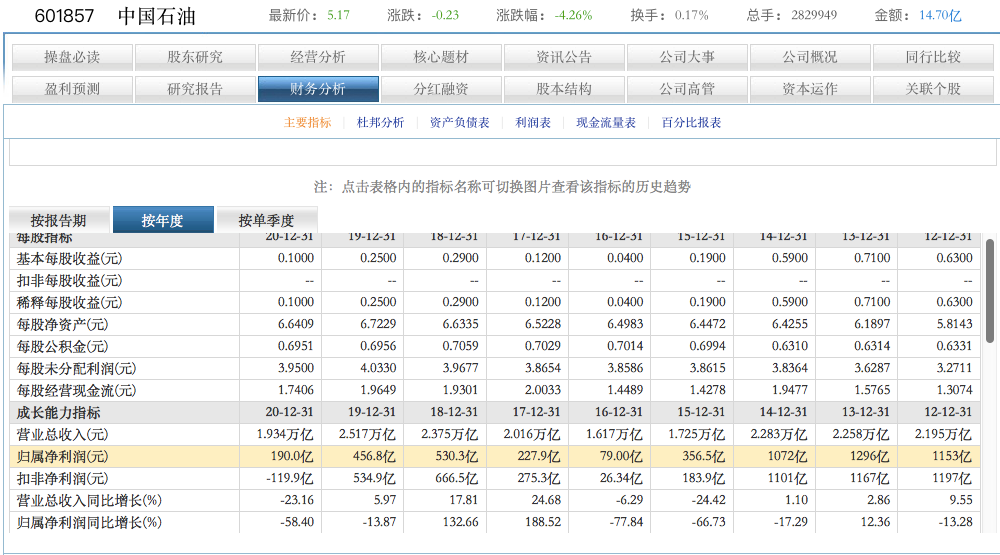Screen dimensions: 1000x555
Task: Click the latest price 5.17
Action: tap(339, 15)
